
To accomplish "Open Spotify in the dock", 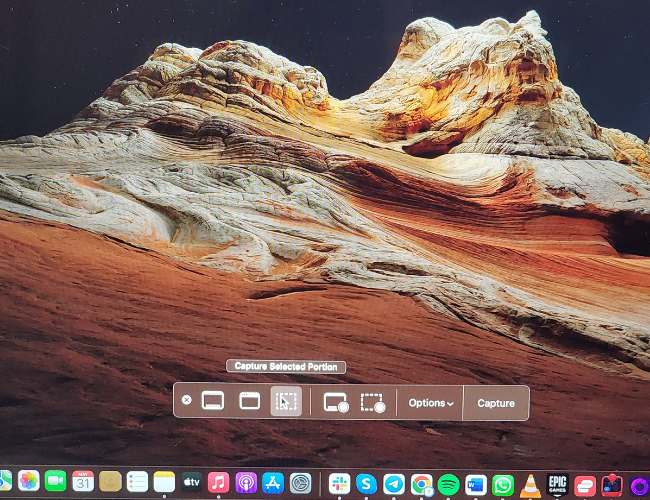I will coord(449,485).
